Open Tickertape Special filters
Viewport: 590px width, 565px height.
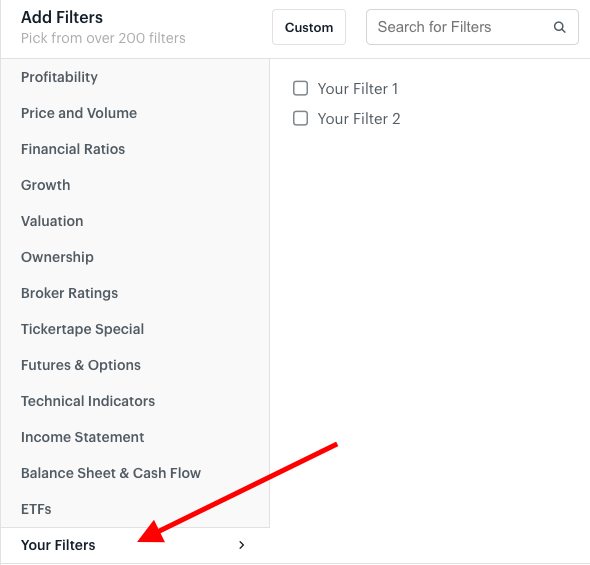click(x=82, y=329)
